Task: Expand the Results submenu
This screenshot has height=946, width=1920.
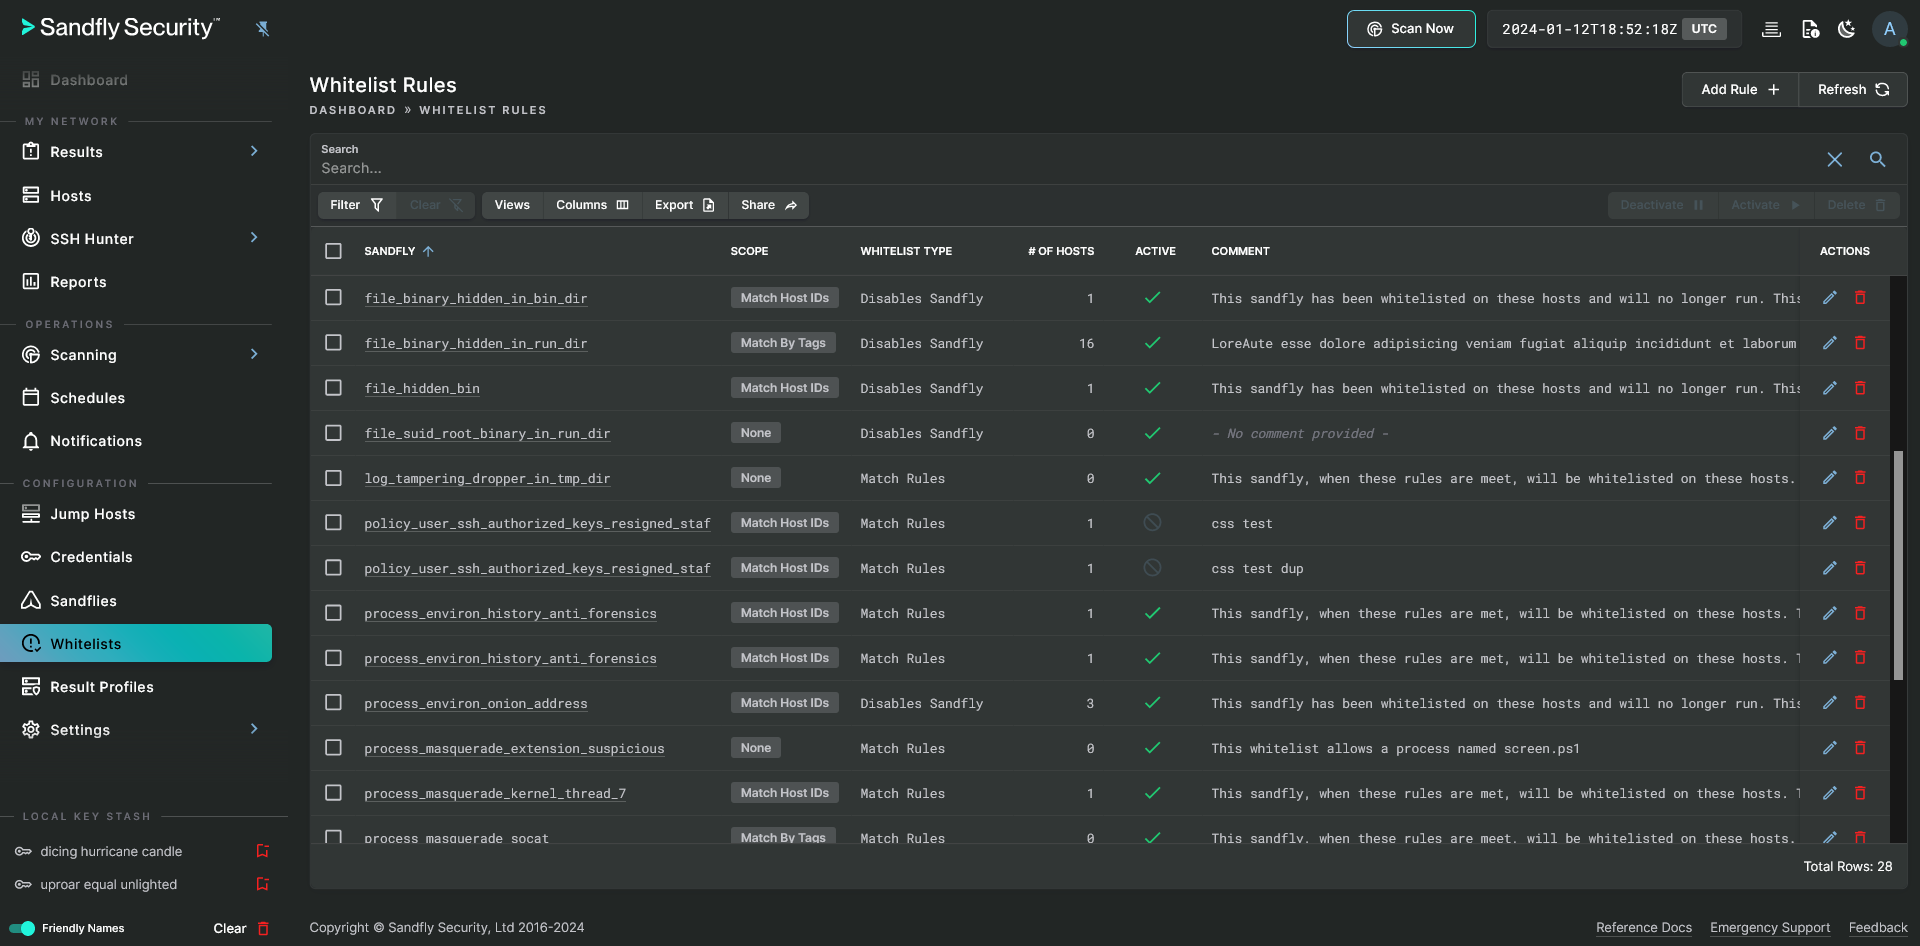Action: click(254, 151)
